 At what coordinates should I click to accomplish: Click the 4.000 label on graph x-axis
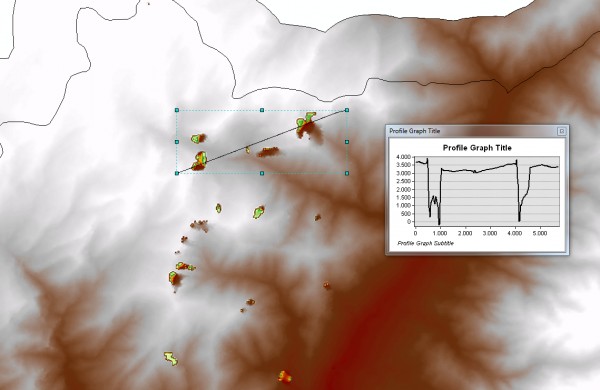point(515,233)
